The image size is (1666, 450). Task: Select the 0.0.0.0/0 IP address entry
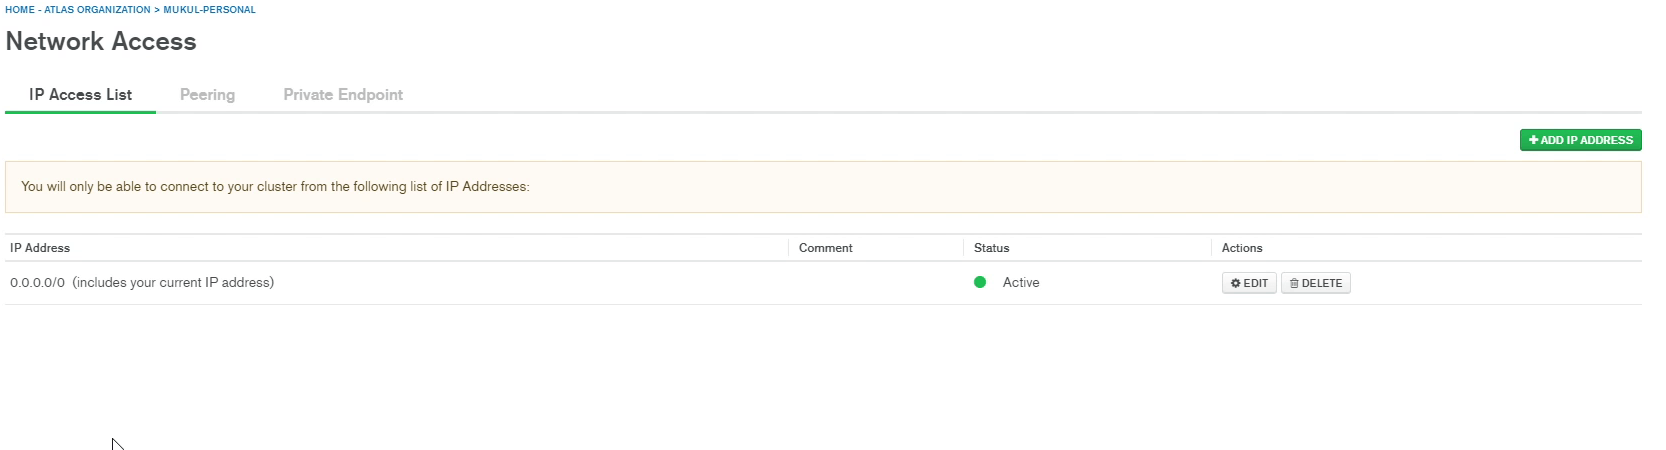(x=37, y=283)
